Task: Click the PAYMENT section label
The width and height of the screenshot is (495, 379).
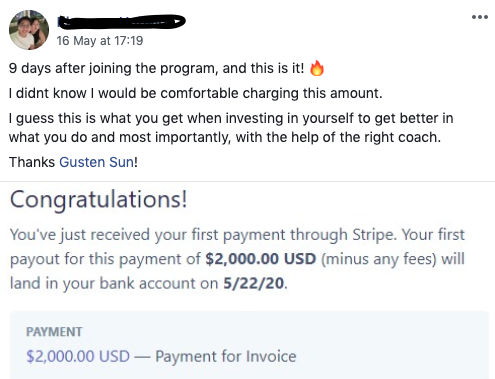Action: 54,332
